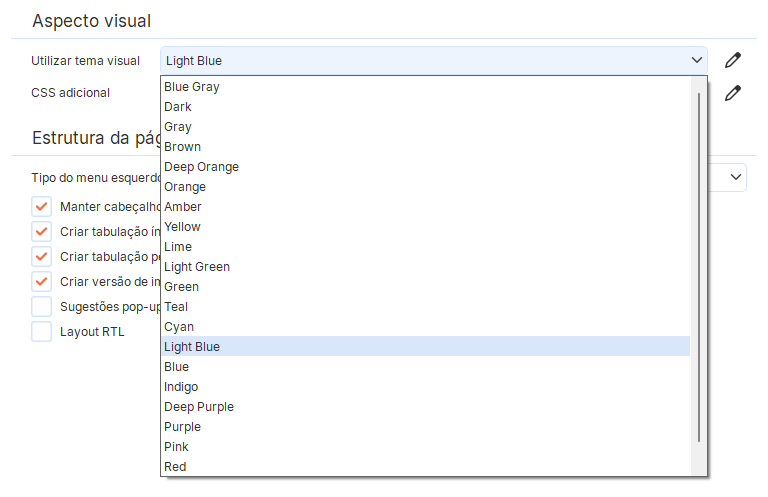Pick the Indigo theme option
This screenshot has width=768, height=497.
tap(181, 387)
